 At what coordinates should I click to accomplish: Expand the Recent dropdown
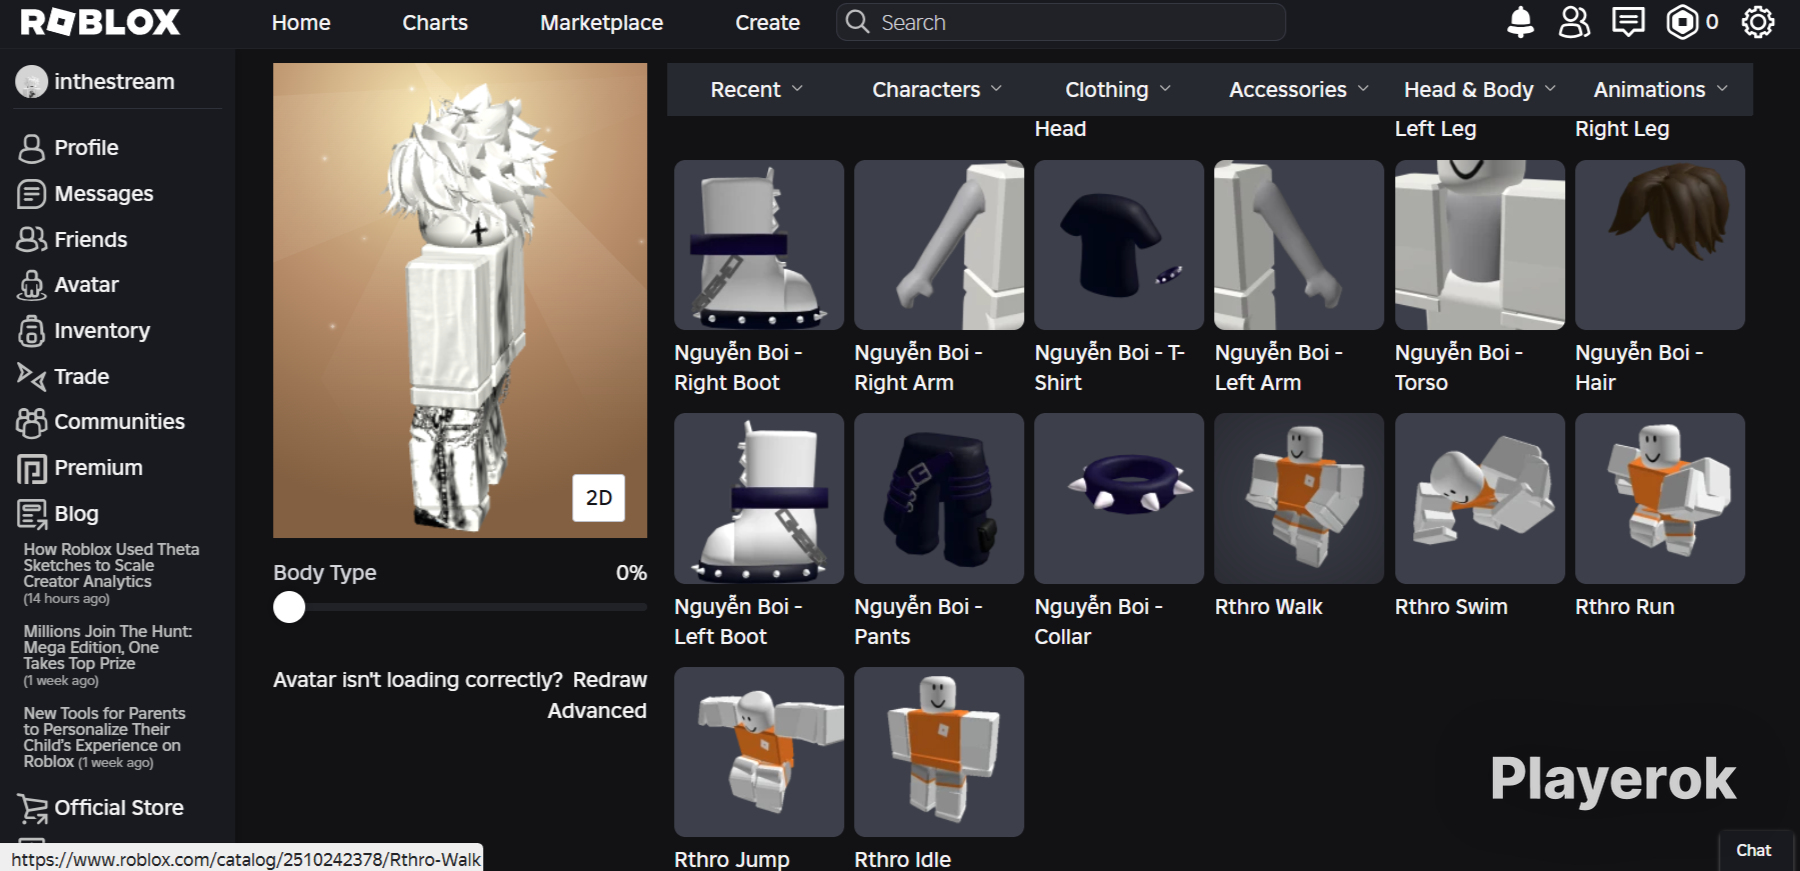point(757,90)
